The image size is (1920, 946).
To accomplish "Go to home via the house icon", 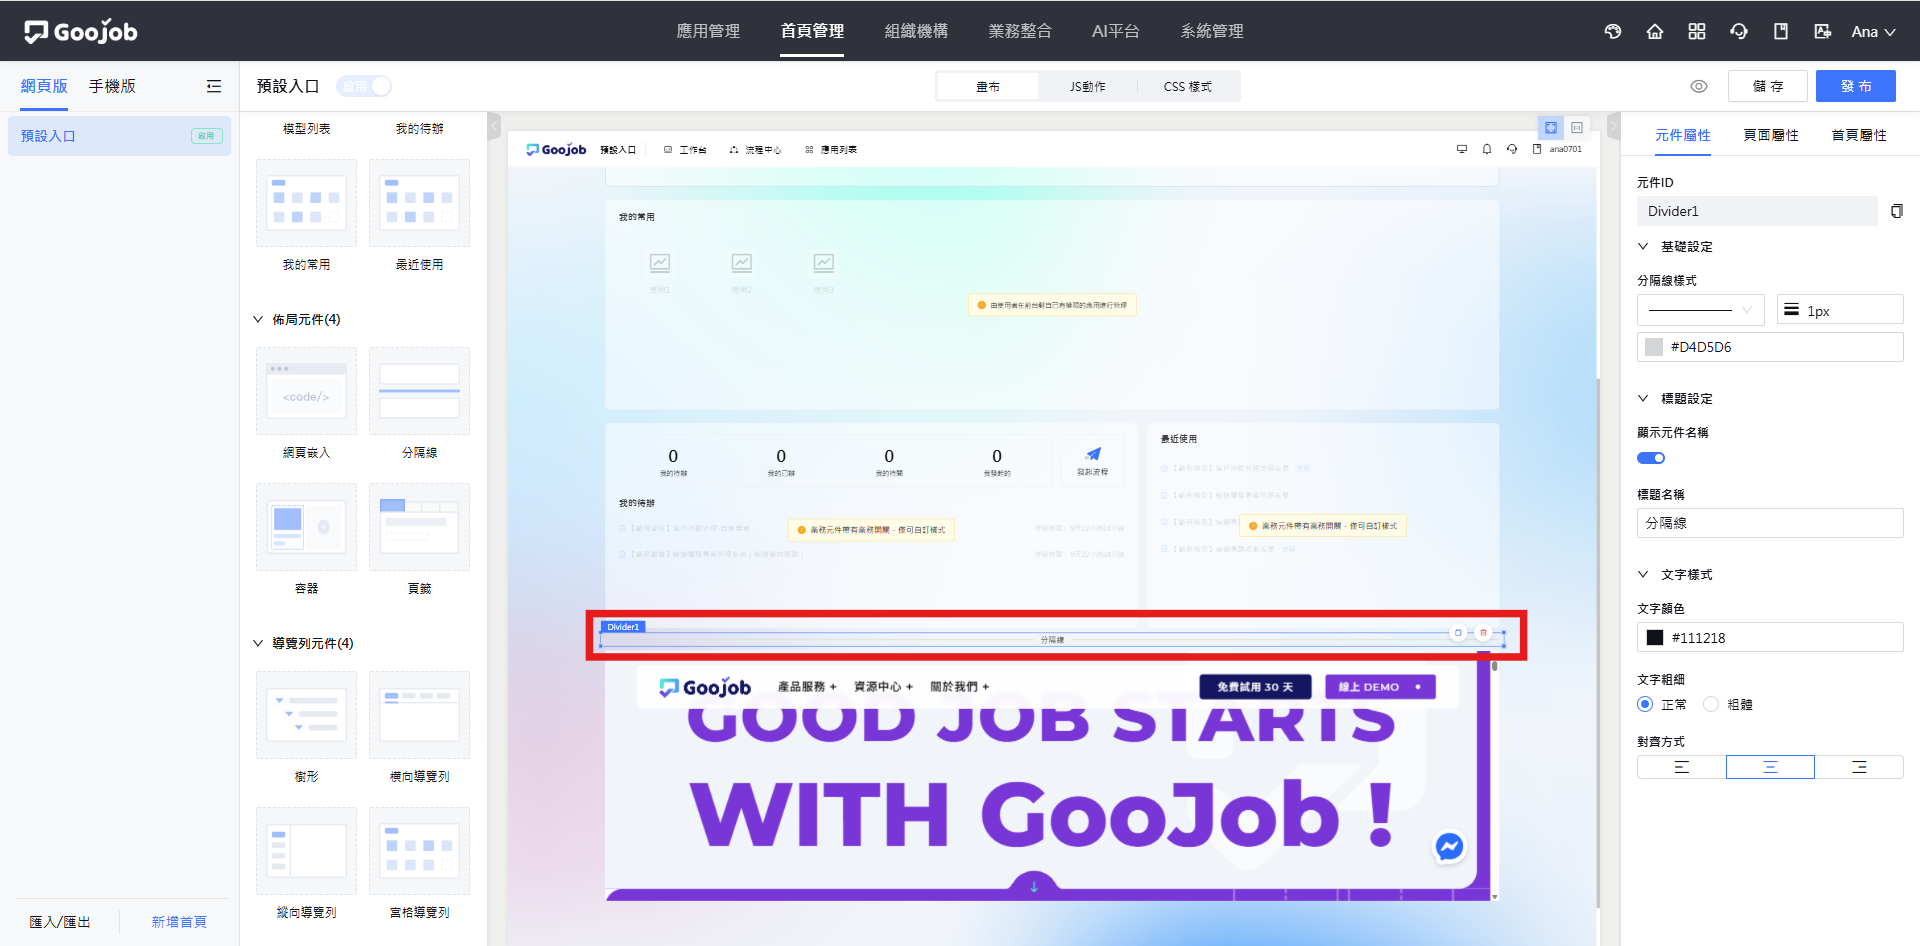I will [x=1655, y=31].
